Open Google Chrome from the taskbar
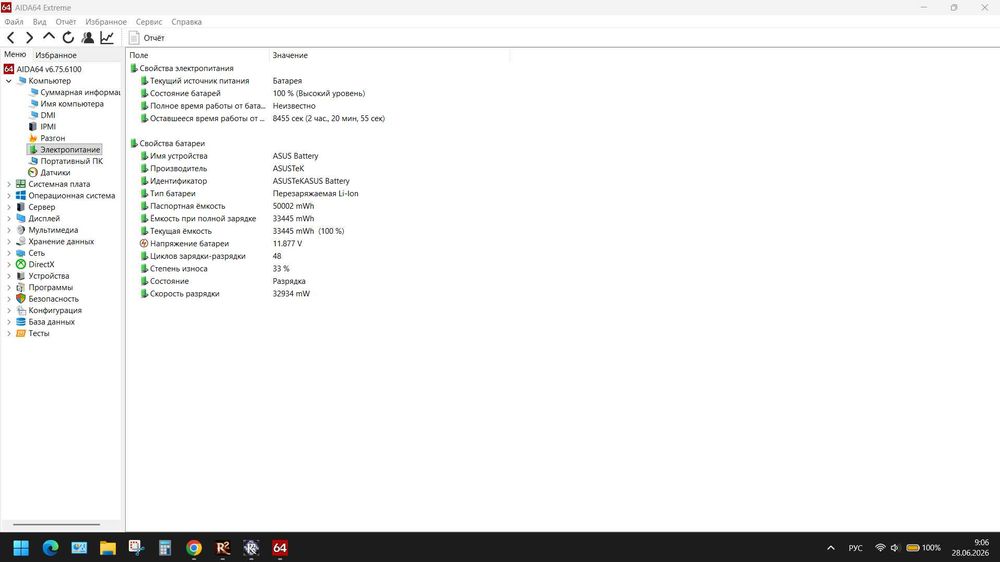Image resolution: width=1000 pixels, height=562 pixels. tap(194, 548)
